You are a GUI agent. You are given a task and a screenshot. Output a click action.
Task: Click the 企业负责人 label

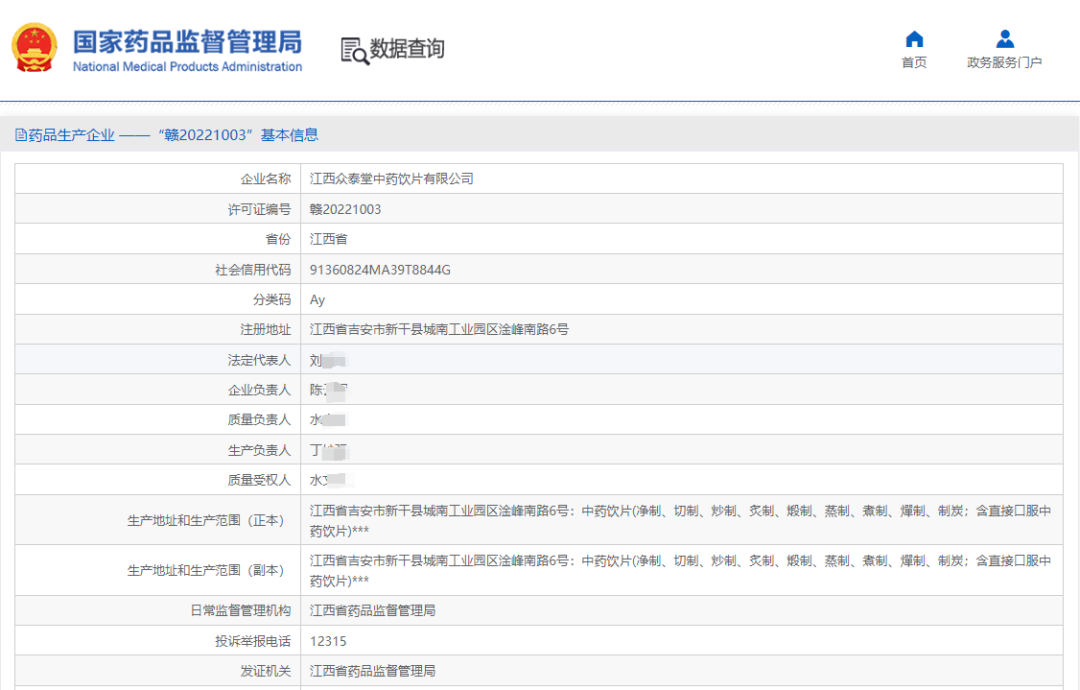pyautogui.click(x=259, y=390)
